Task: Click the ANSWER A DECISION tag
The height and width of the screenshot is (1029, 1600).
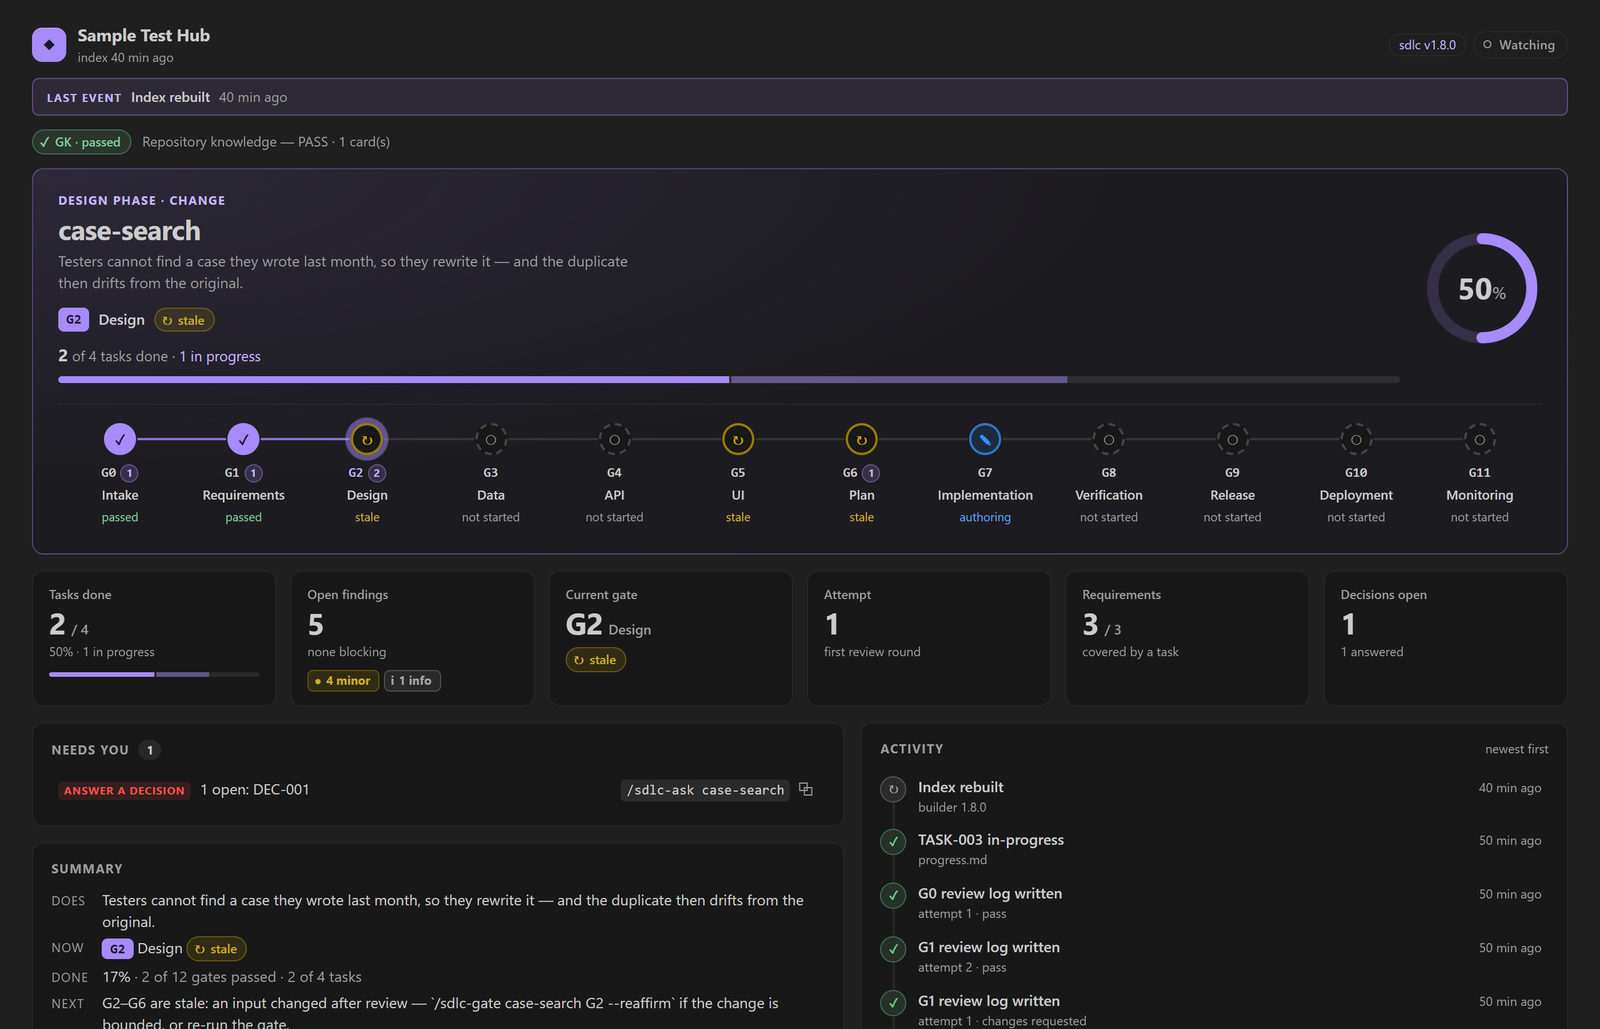Action: [124, 790]
